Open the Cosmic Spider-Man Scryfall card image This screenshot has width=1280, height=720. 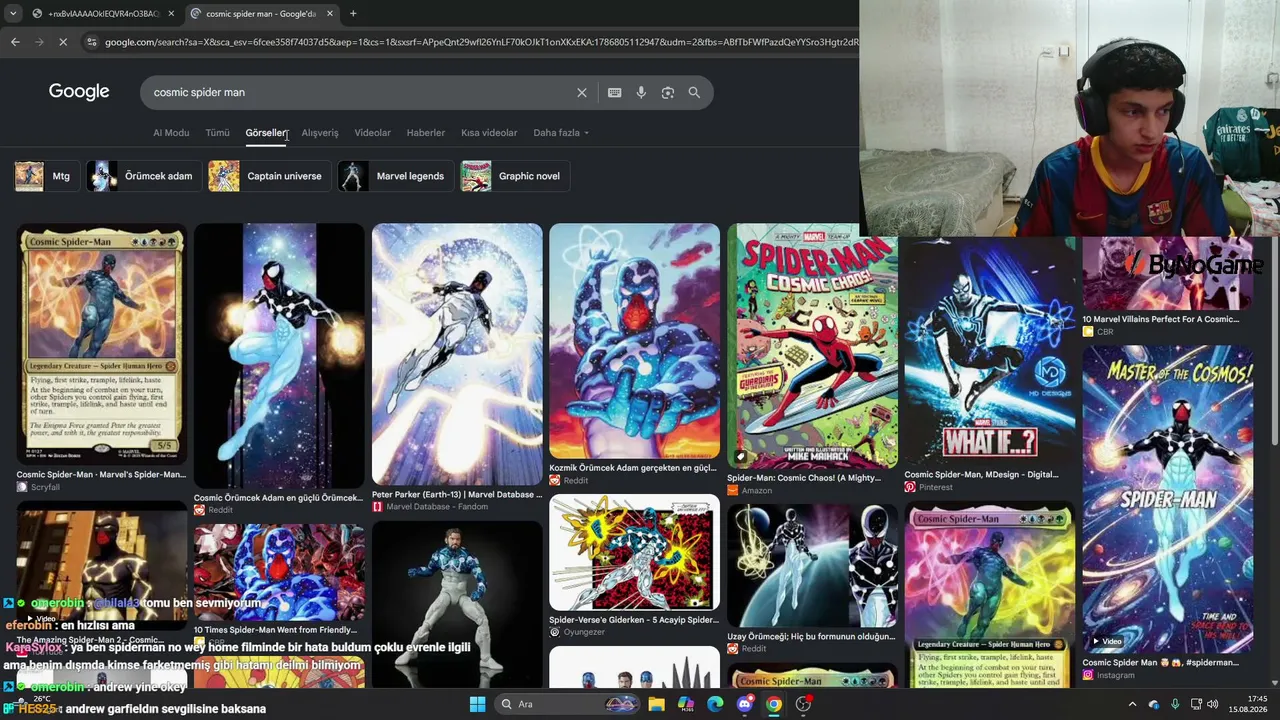101,345
